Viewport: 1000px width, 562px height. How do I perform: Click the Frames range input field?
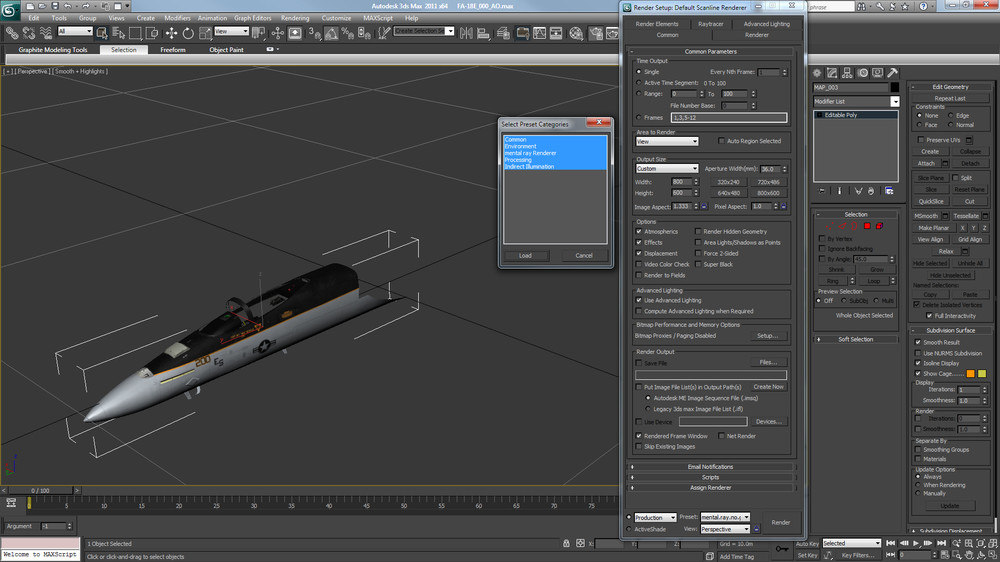pos(729,118)
